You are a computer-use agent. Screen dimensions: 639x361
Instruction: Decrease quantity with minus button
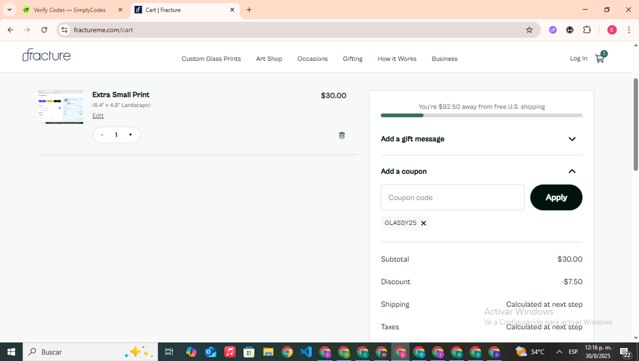(102, 135)
